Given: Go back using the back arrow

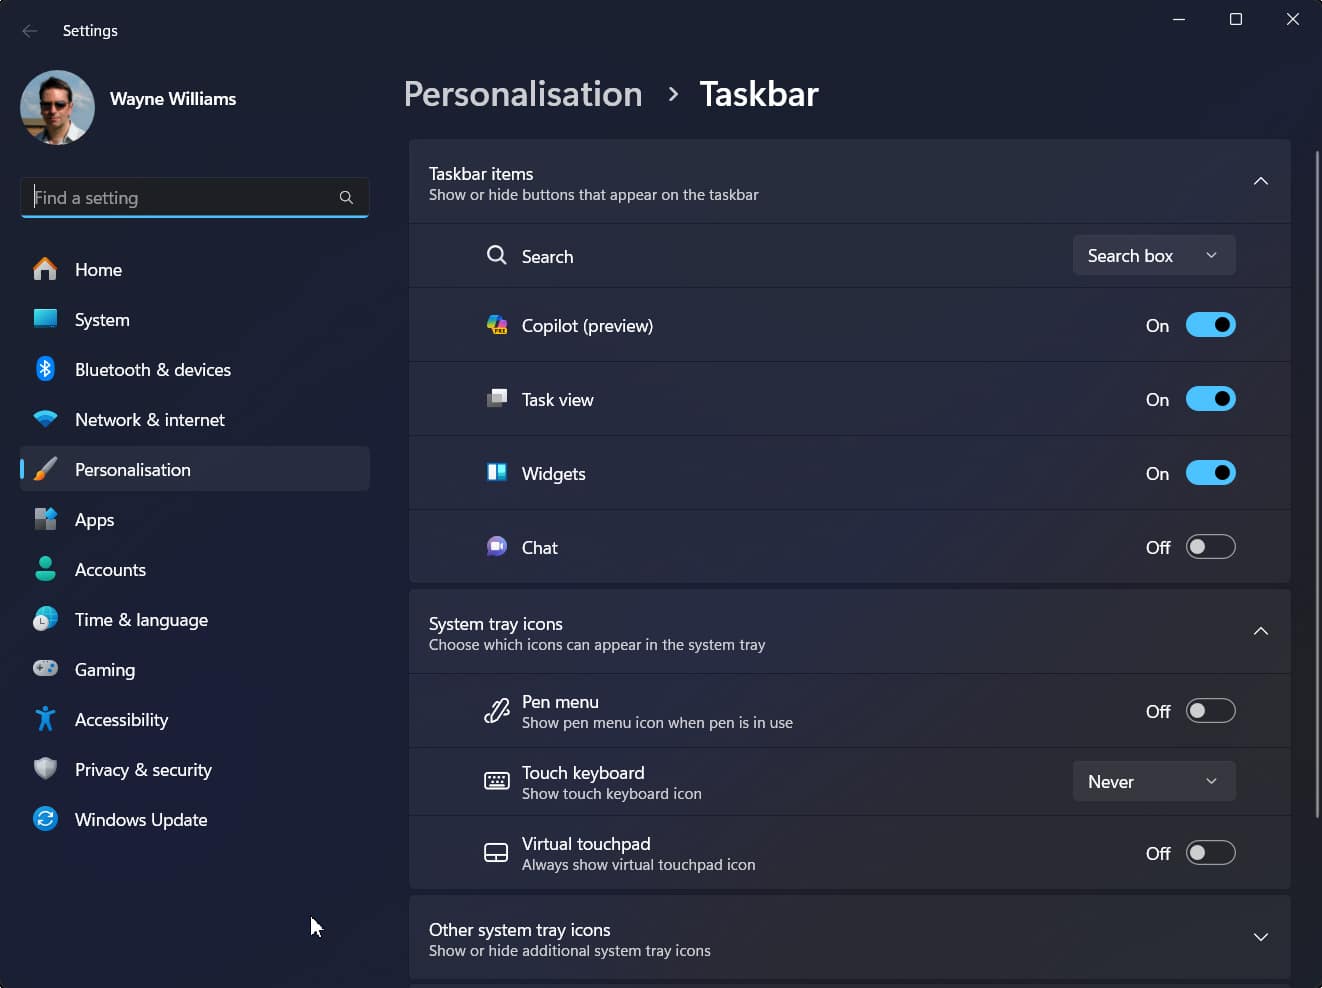Looking at the screenshot, I should coord(29,30).
